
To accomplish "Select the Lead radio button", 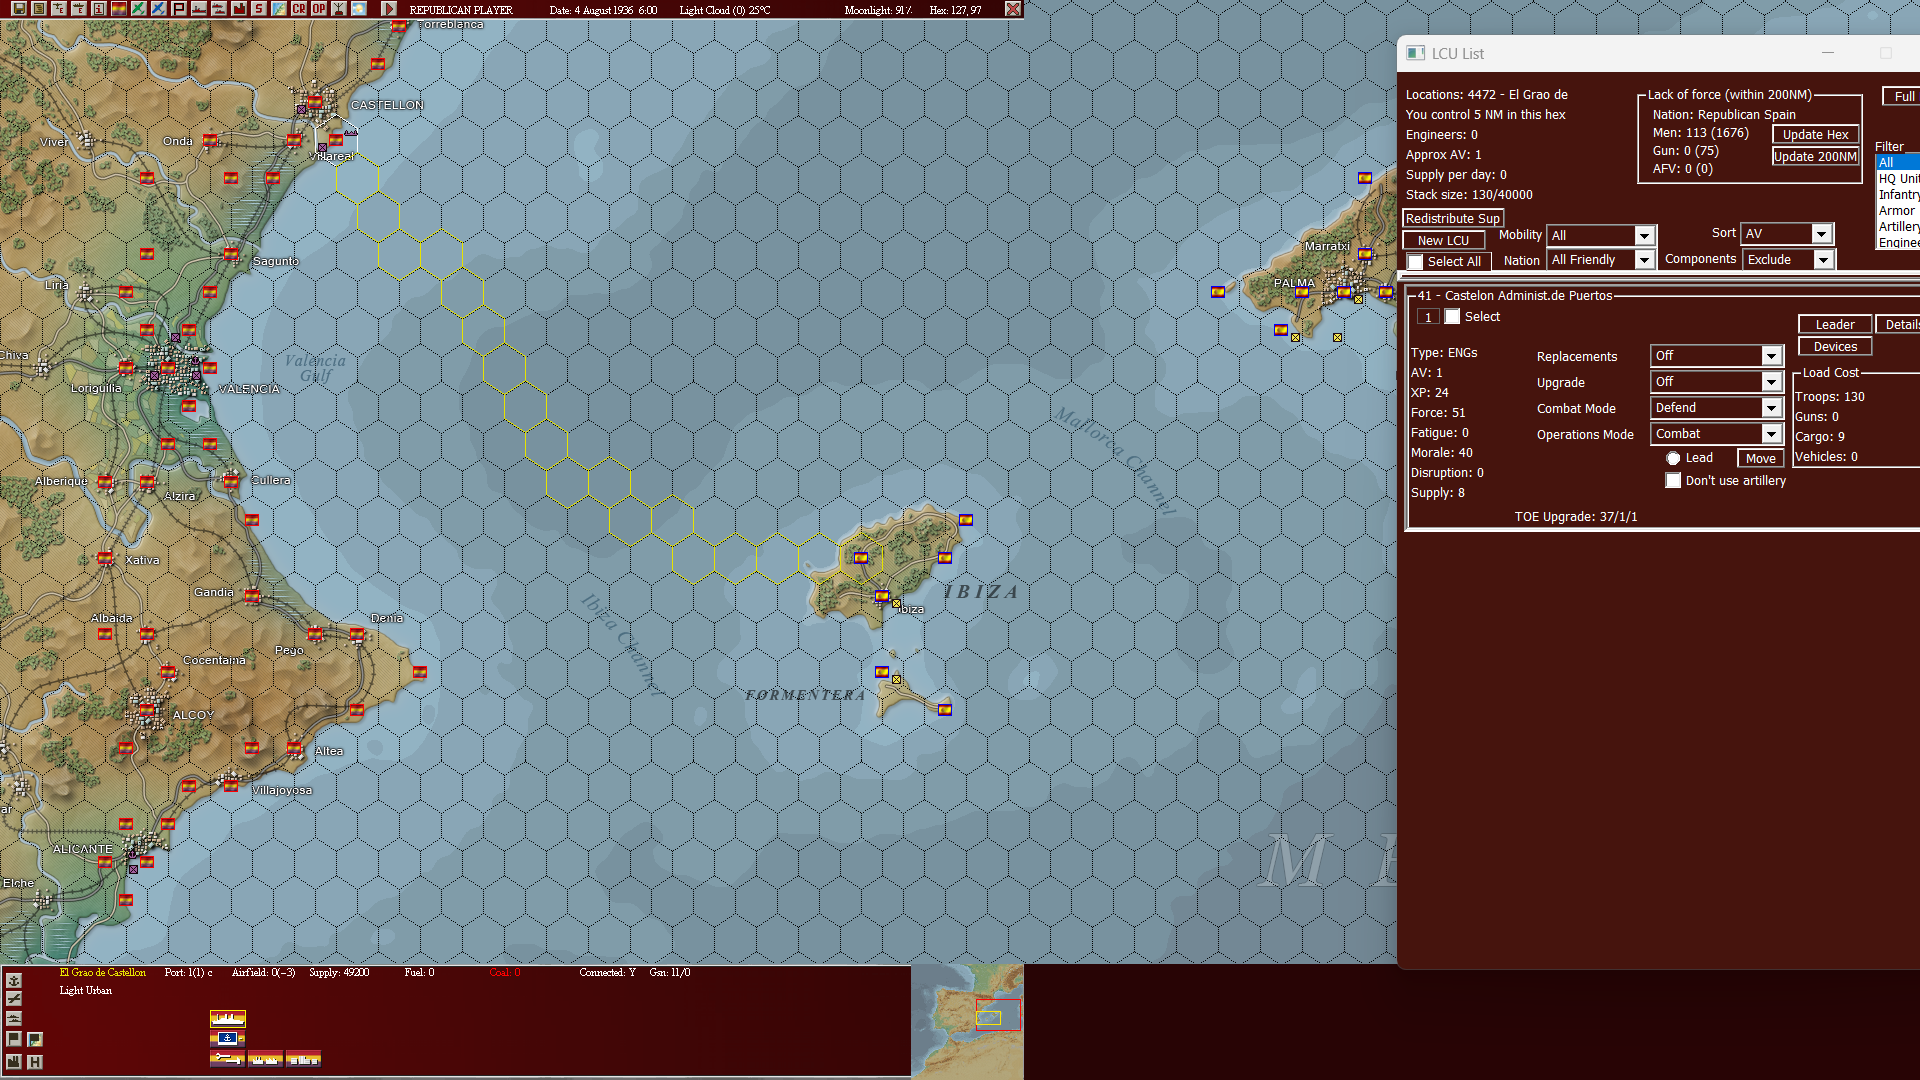I will pyautogui.click(x=1673, y=457).
